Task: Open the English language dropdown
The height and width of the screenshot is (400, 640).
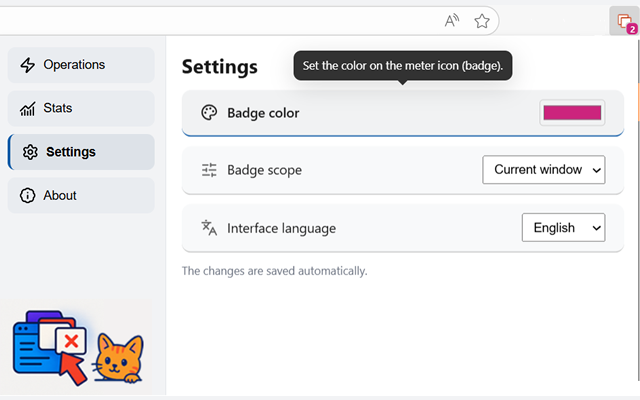Action: (x=563, y=227)
